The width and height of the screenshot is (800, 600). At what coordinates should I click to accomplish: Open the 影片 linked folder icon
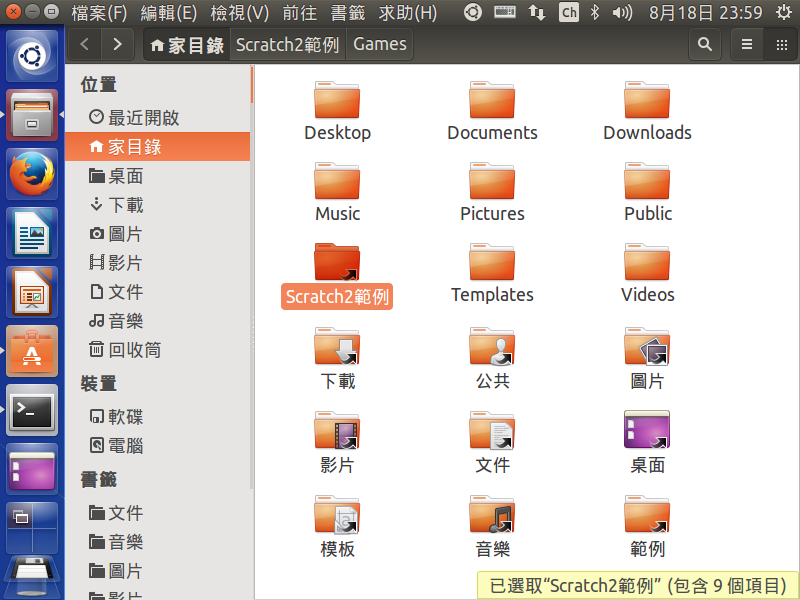pos(337,431)
